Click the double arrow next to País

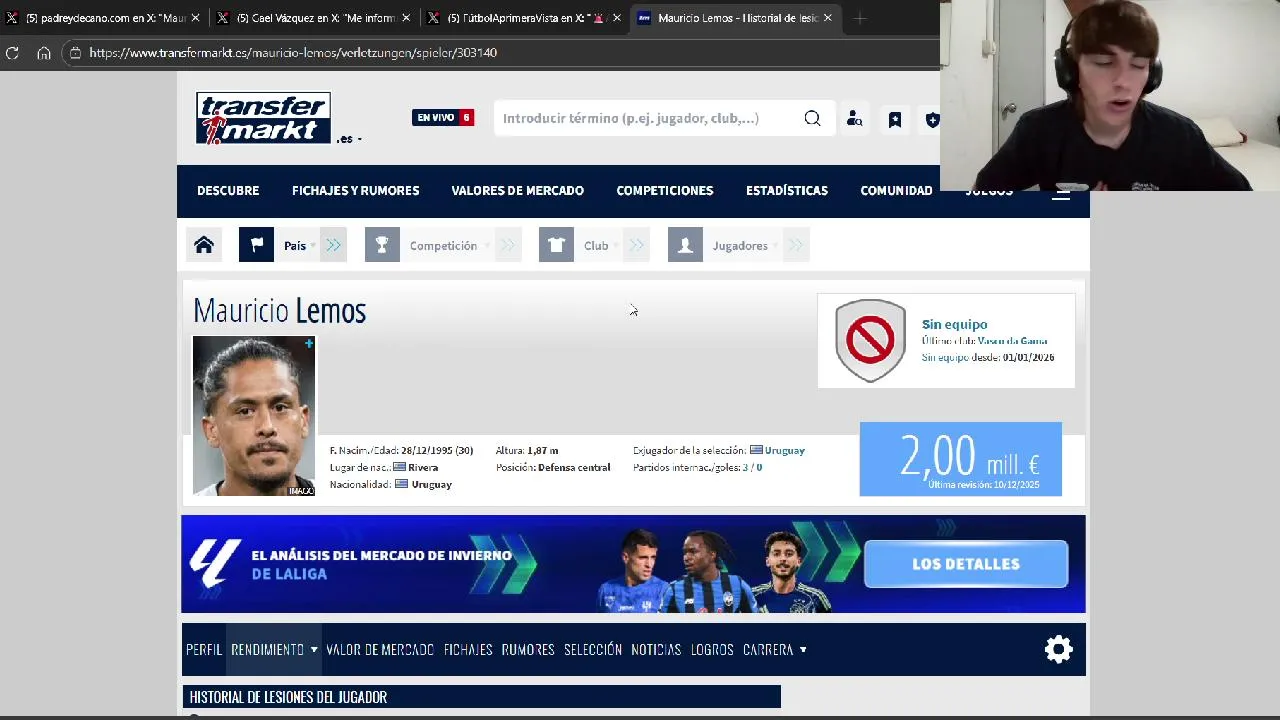point(333,245)
